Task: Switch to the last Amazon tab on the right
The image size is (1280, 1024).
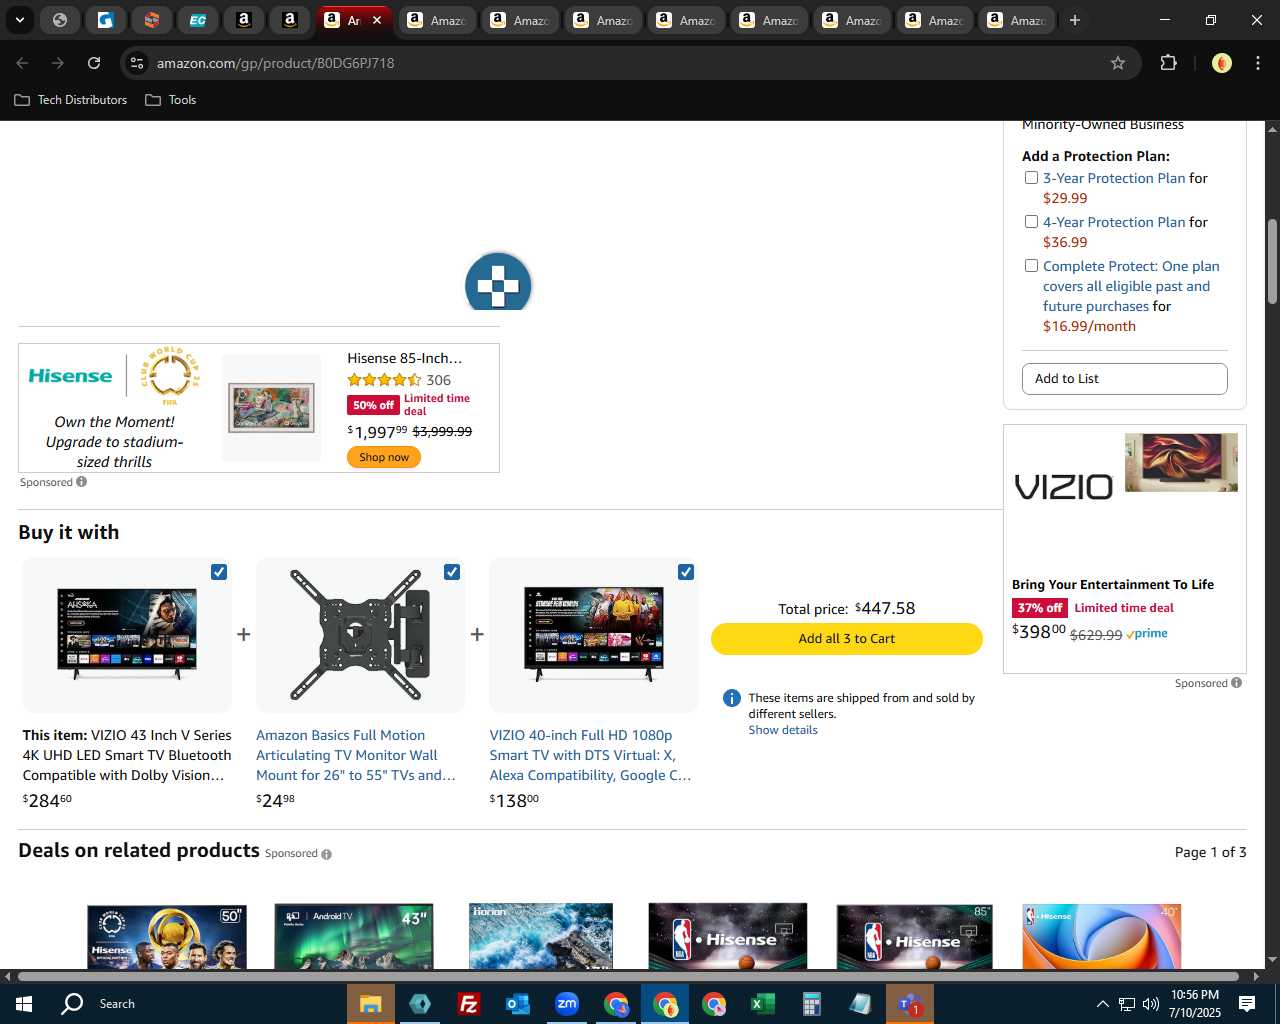Action: 1016,20
